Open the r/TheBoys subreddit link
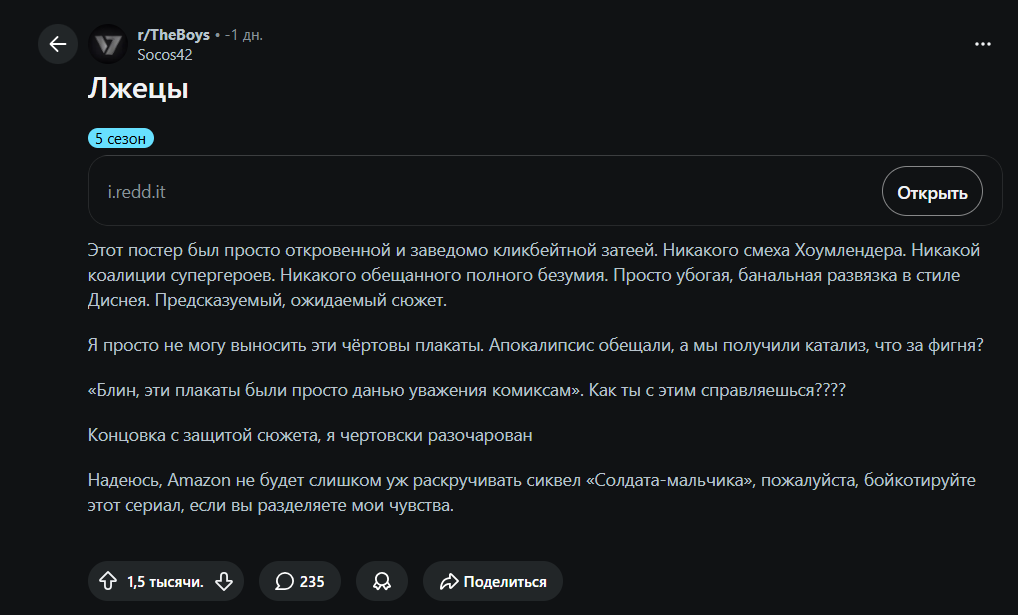The height and width of the screenshot is (615, 1018). (x=173, y=35)
